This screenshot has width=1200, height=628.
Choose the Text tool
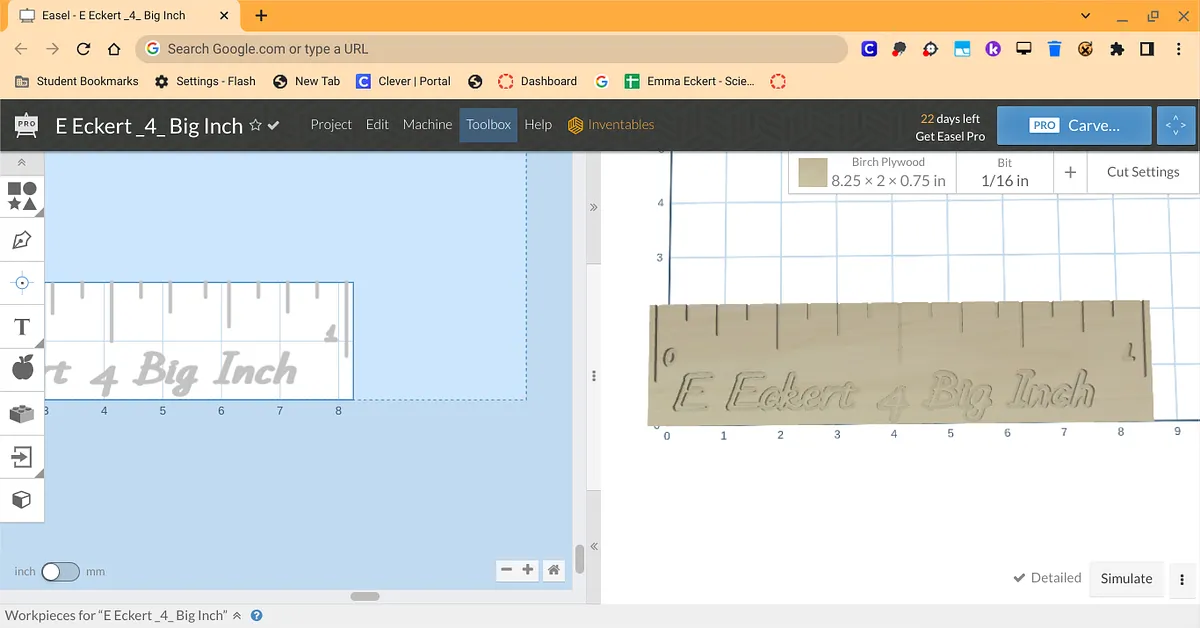click(x=22, y=327)
